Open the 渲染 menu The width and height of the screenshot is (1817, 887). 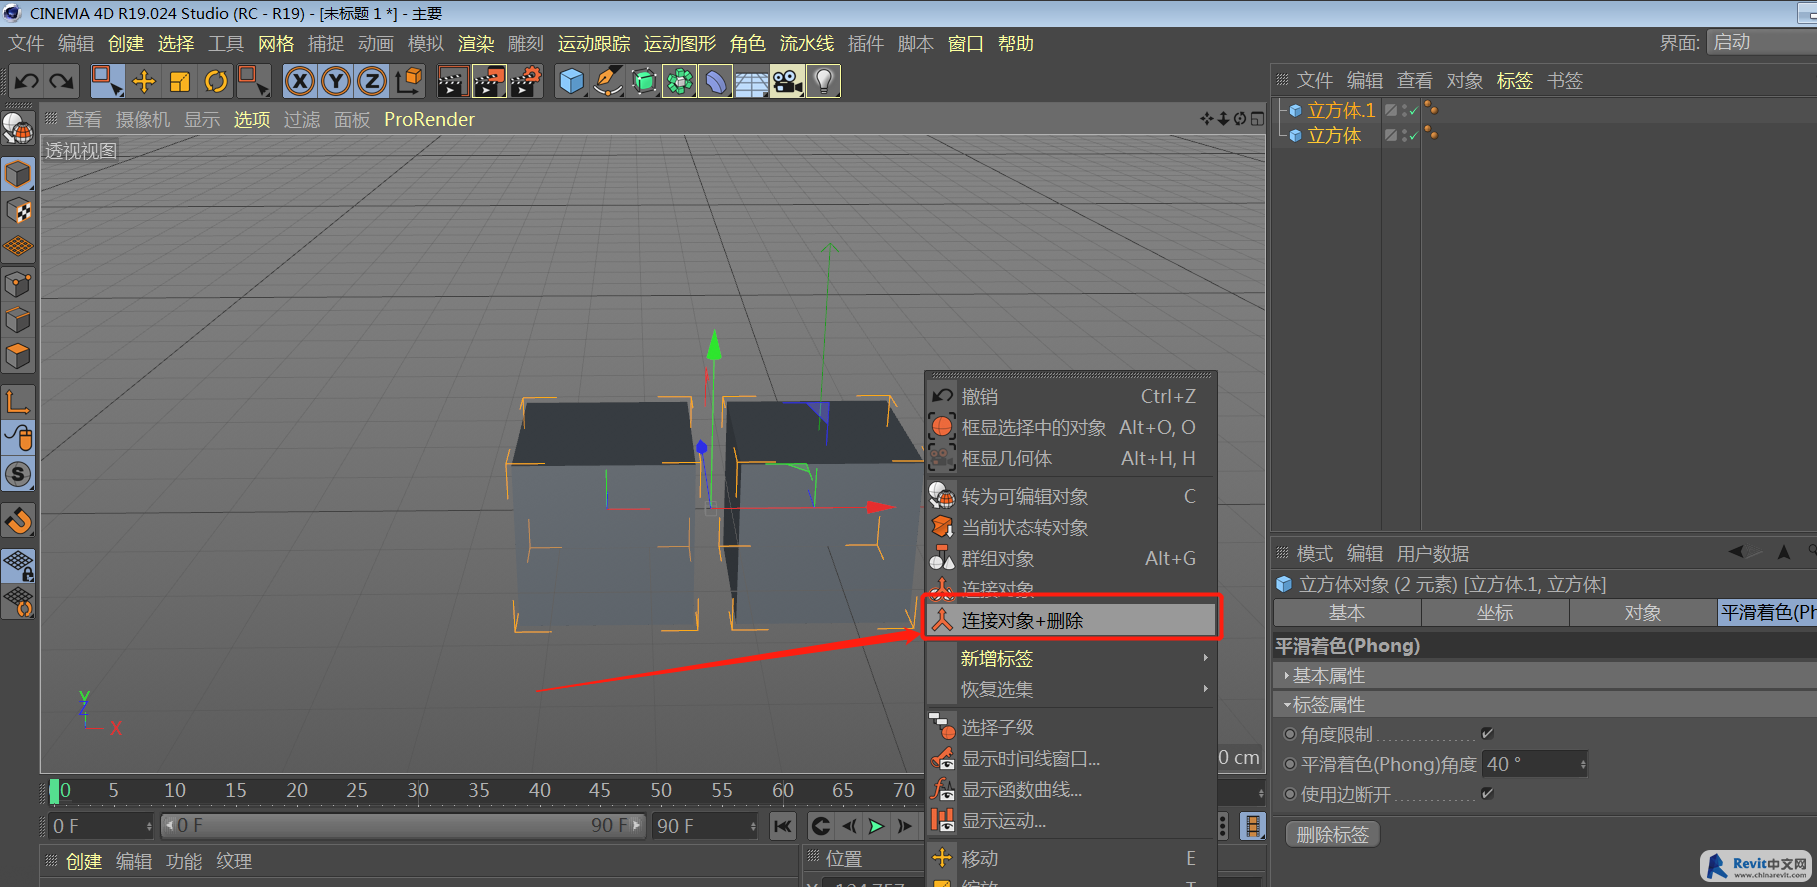coord(476,43)
